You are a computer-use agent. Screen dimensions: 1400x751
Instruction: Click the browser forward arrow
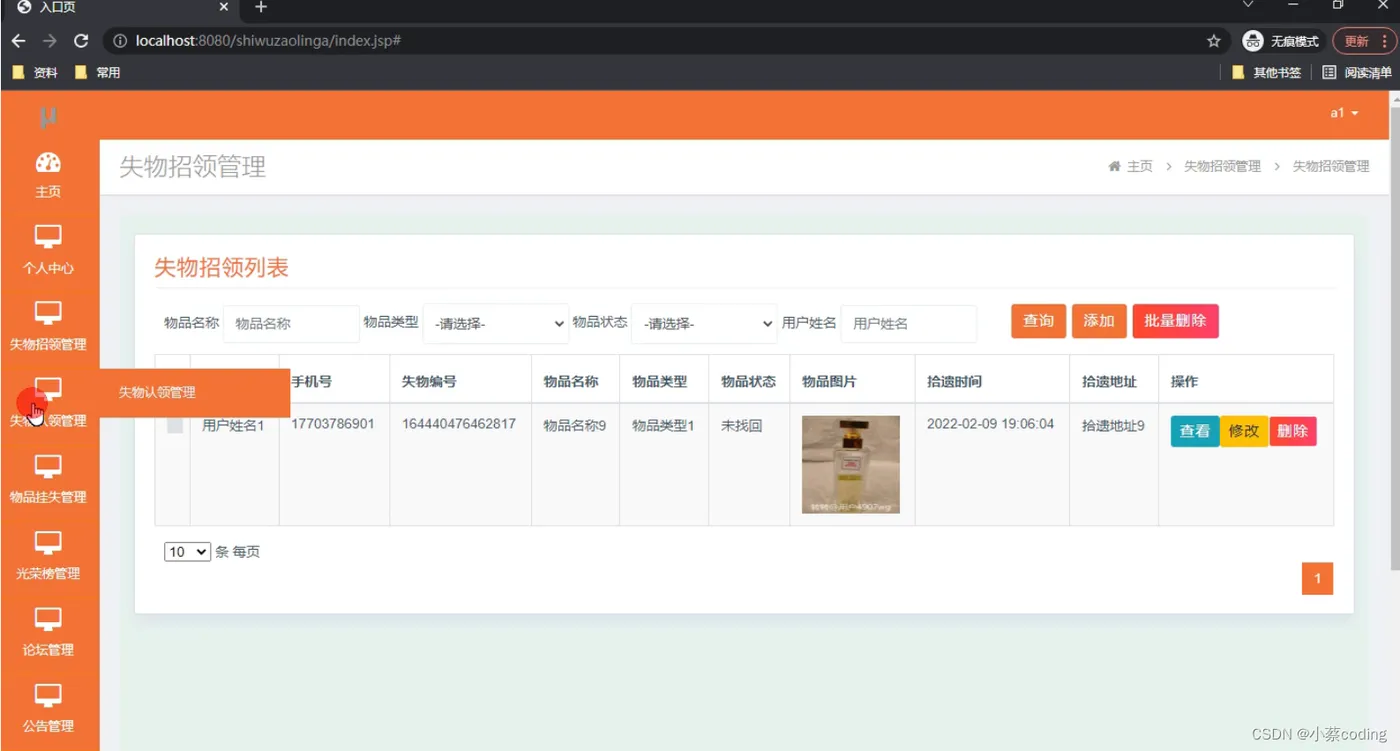tap(50, 41)
